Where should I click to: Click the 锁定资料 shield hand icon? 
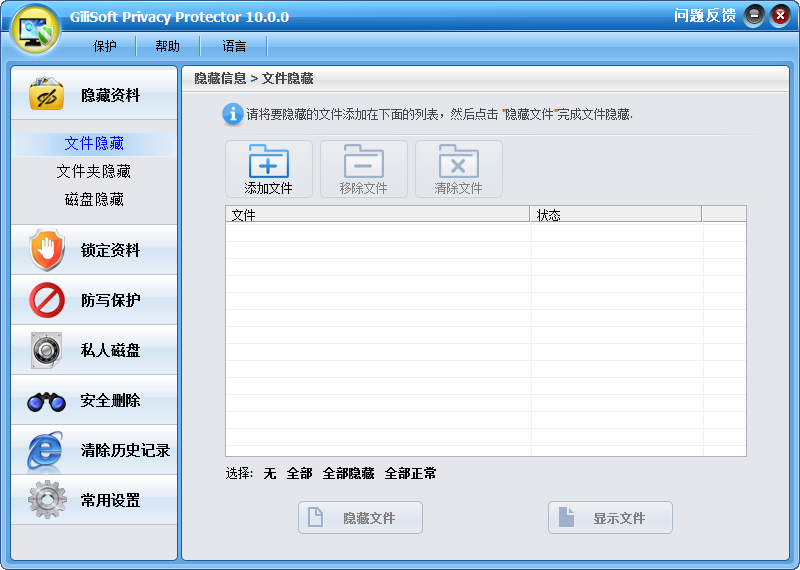point(47,250)
